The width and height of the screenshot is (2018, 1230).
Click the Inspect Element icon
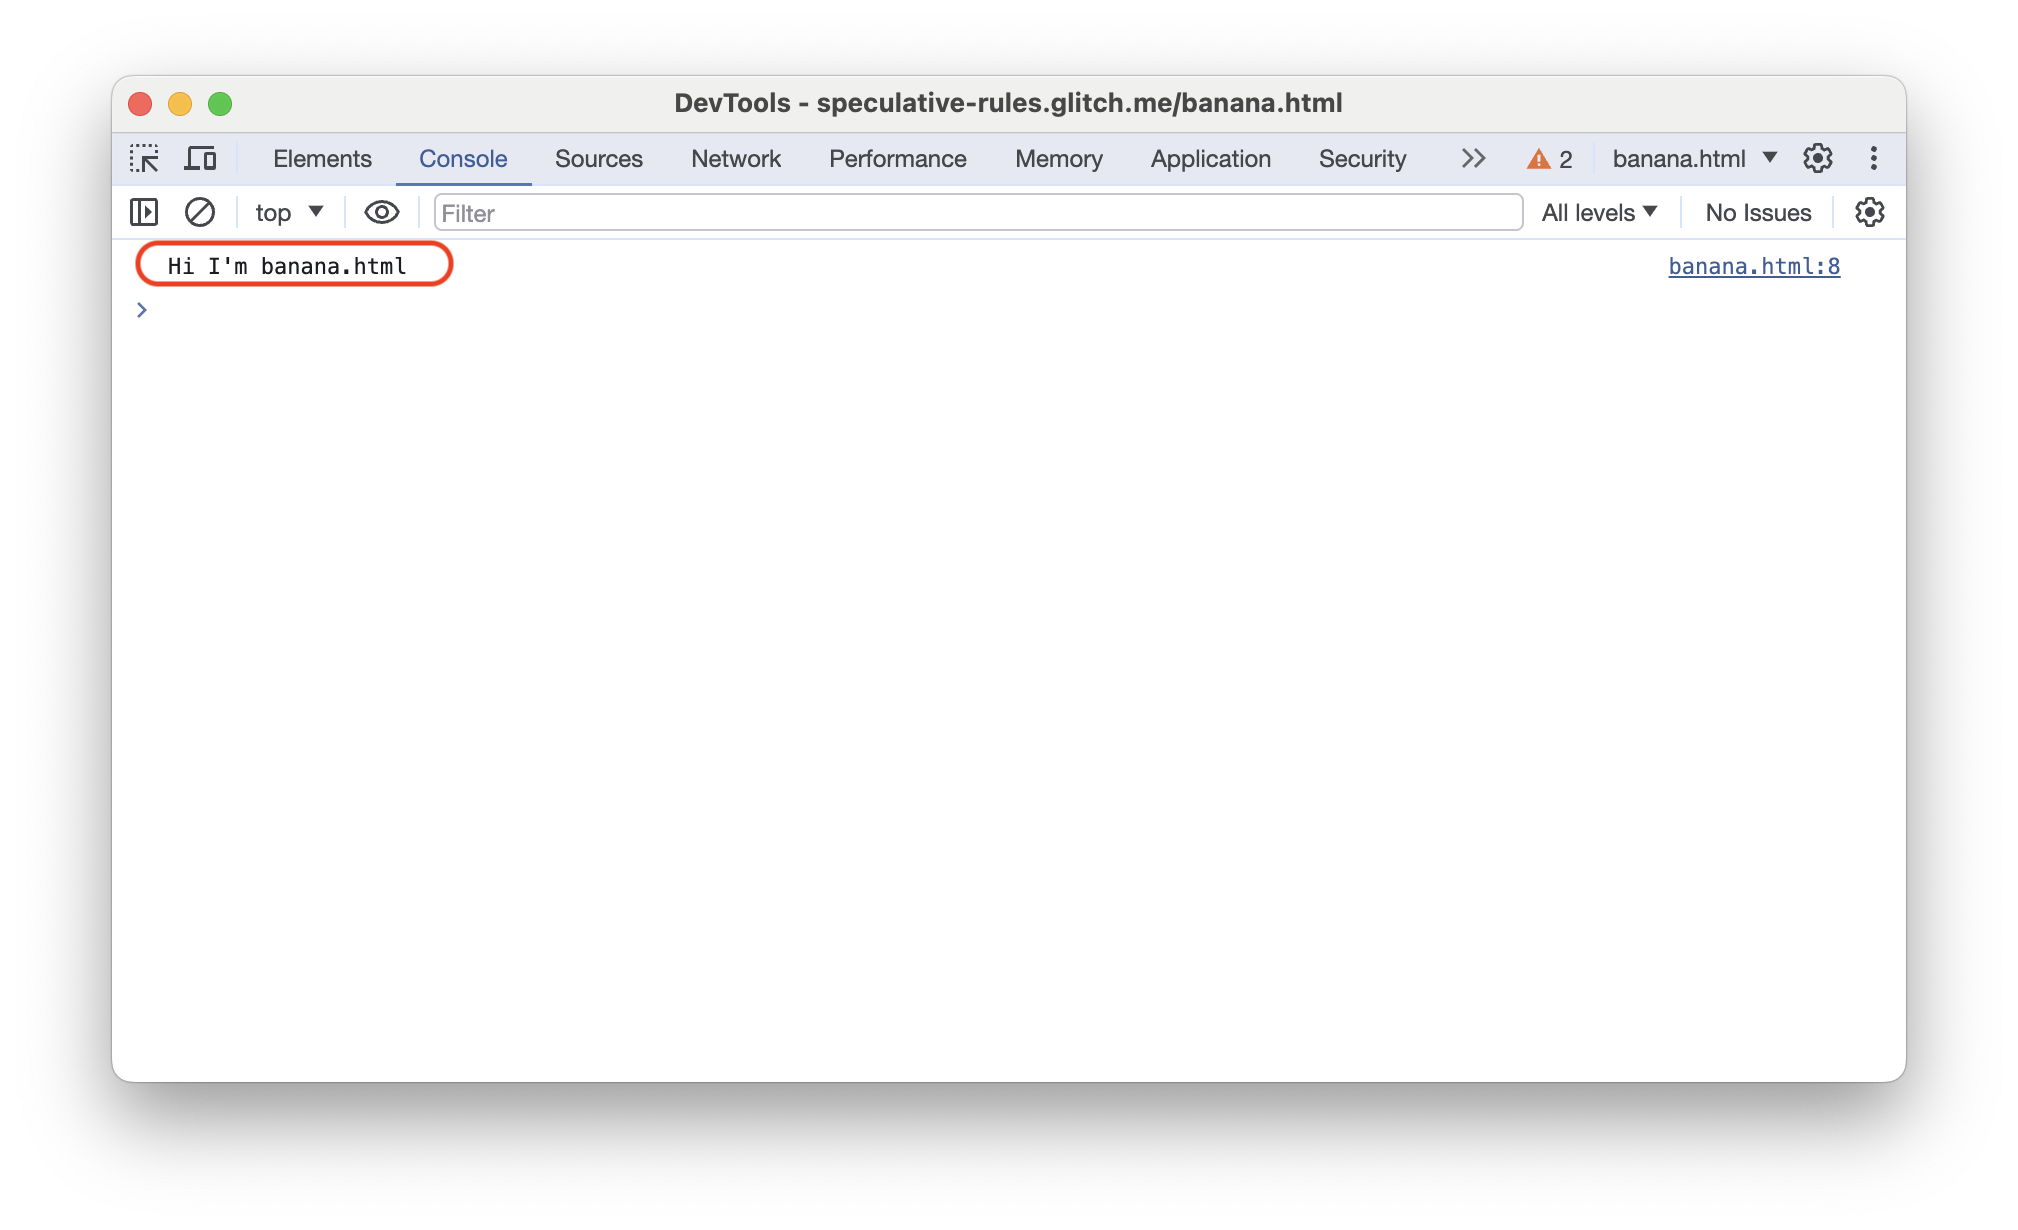[x=144, y=159]
